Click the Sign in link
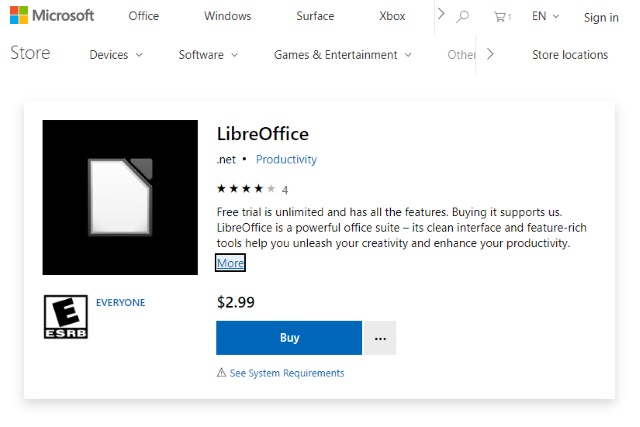The width and height of the screenshot is (640, 427). point(601,17)
